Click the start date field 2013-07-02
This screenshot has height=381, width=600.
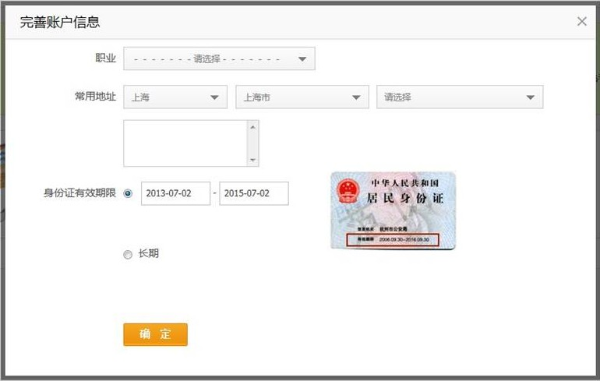click(176, 194)
